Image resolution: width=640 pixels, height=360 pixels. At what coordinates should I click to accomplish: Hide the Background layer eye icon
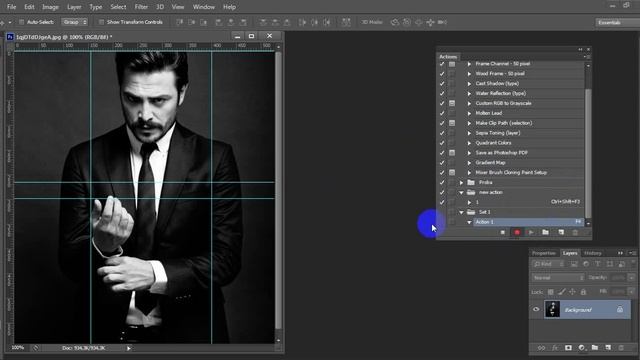click(x=536, y=309)
